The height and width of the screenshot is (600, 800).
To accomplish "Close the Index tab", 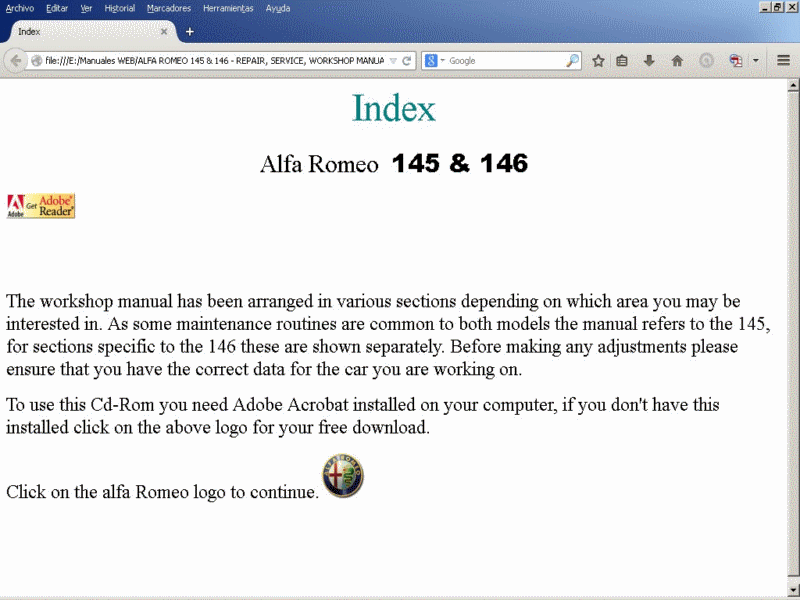I will click(164, 32).
